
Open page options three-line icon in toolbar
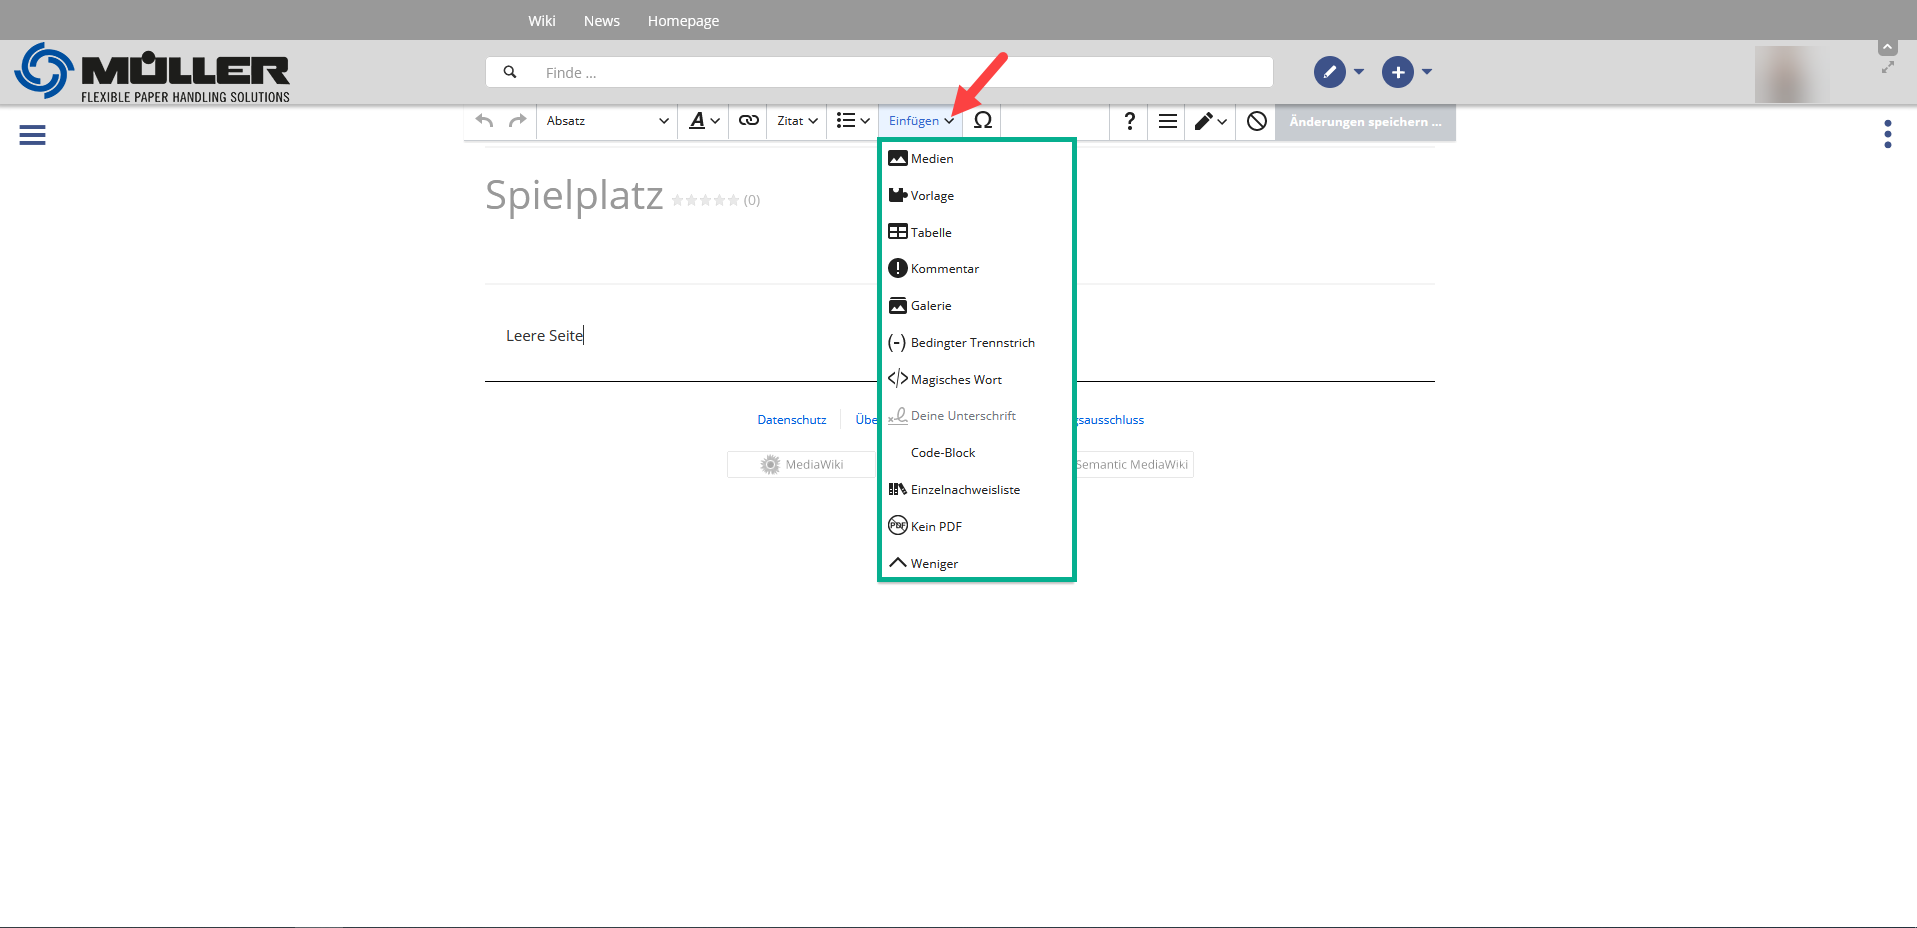pyautogui.click(x=1167, y=121)
